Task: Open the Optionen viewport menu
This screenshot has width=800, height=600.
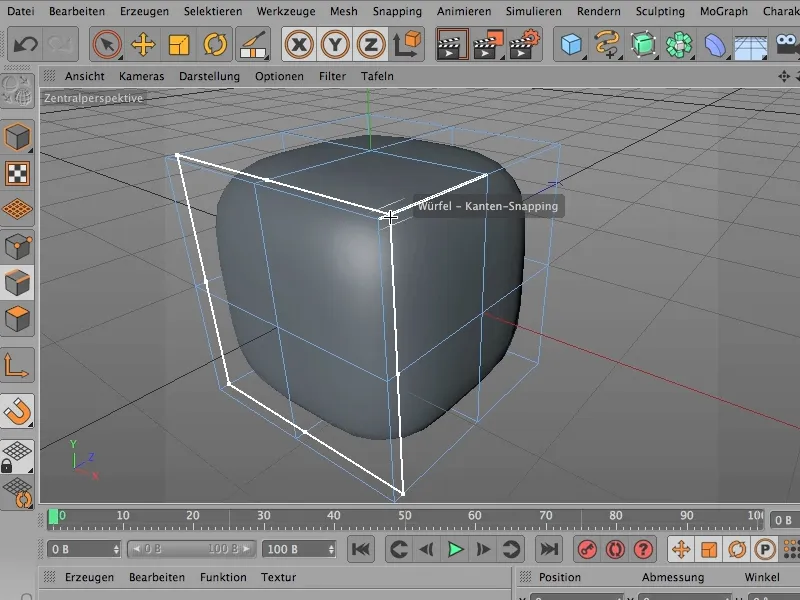Action: (279, 76)
